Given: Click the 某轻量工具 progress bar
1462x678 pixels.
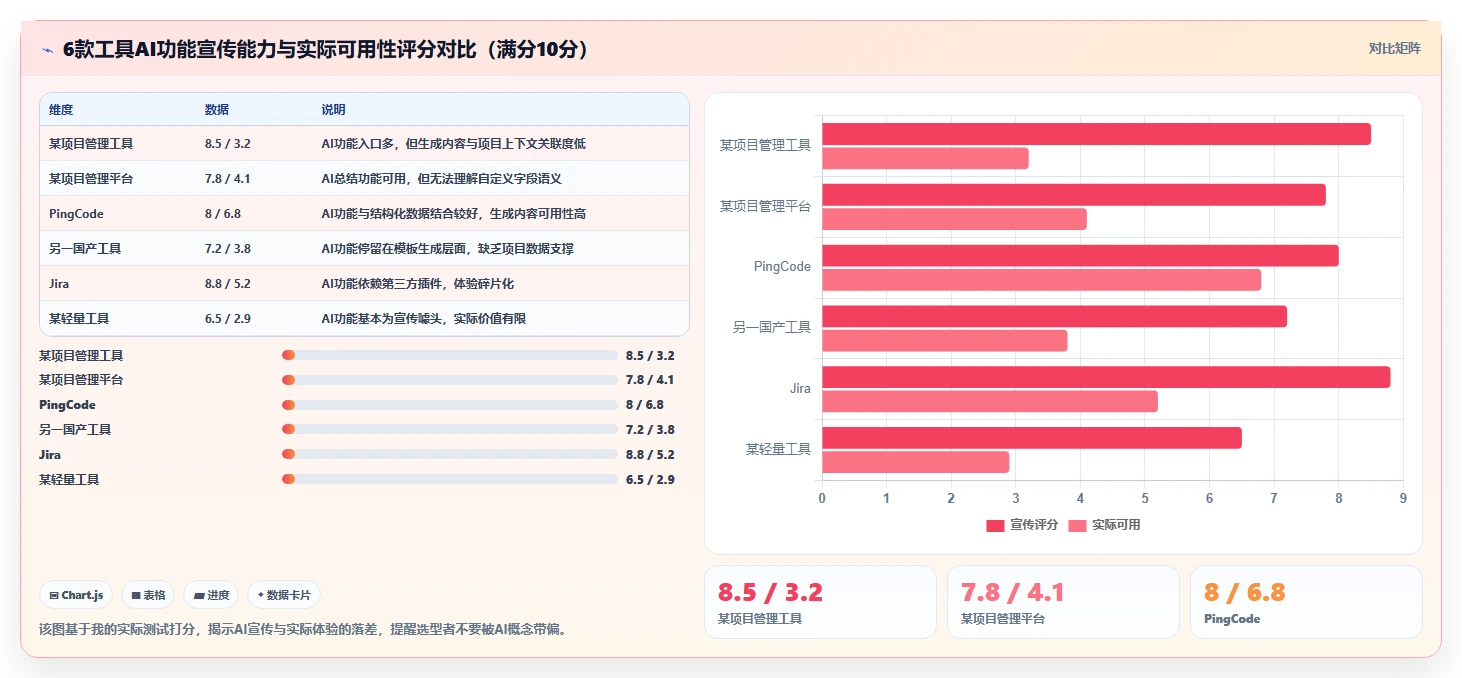Looking at the screenshot, I should coord(450,479).
